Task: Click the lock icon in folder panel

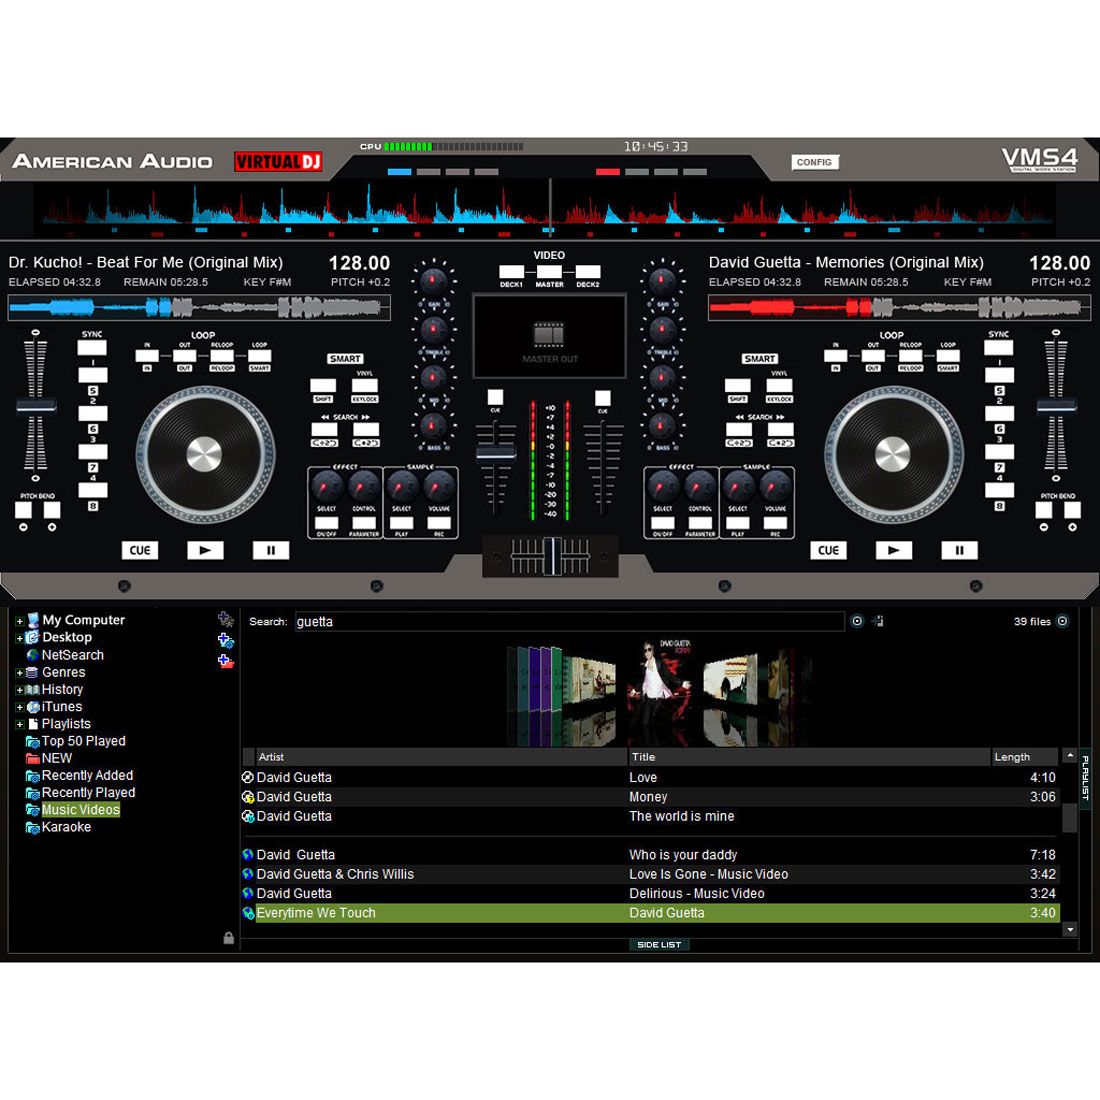Action: click(229, 938)
